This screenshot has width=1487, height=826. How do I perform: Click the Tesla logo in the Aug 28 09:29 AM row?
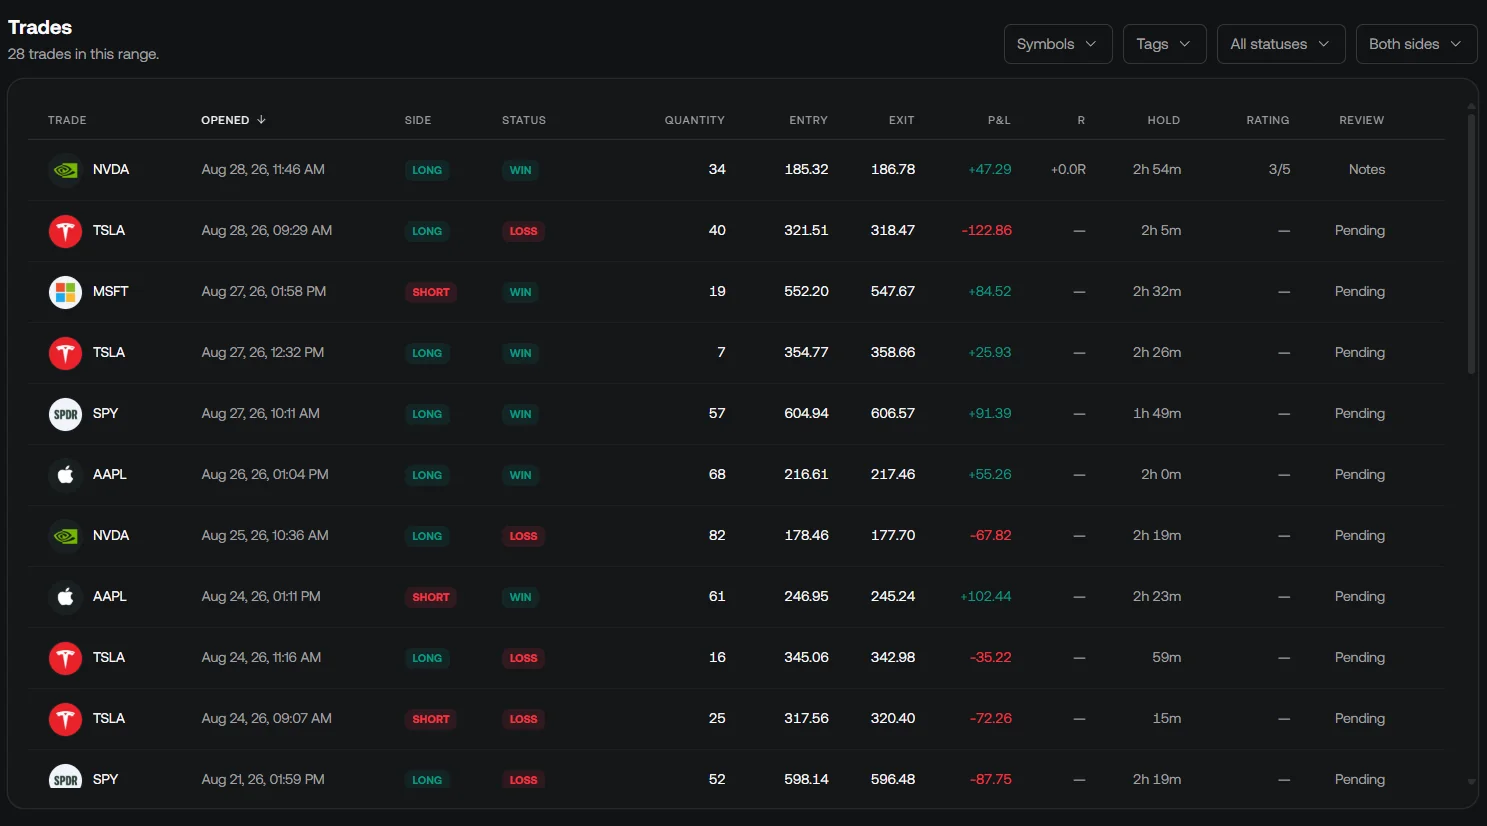[65, 231]
